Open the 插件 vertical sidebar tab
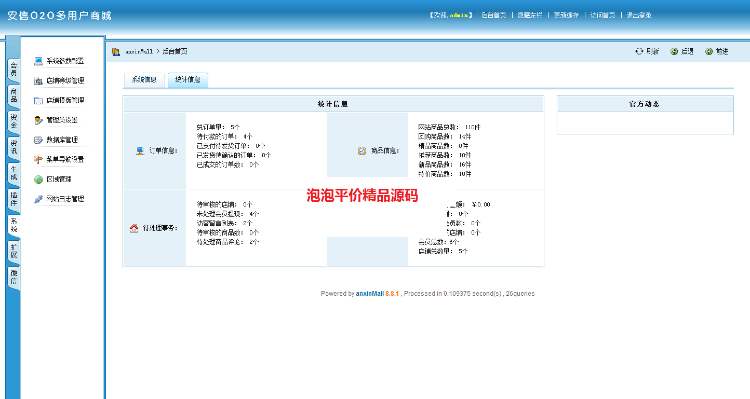This screenshot has width=750, height=399. (13, 200)
